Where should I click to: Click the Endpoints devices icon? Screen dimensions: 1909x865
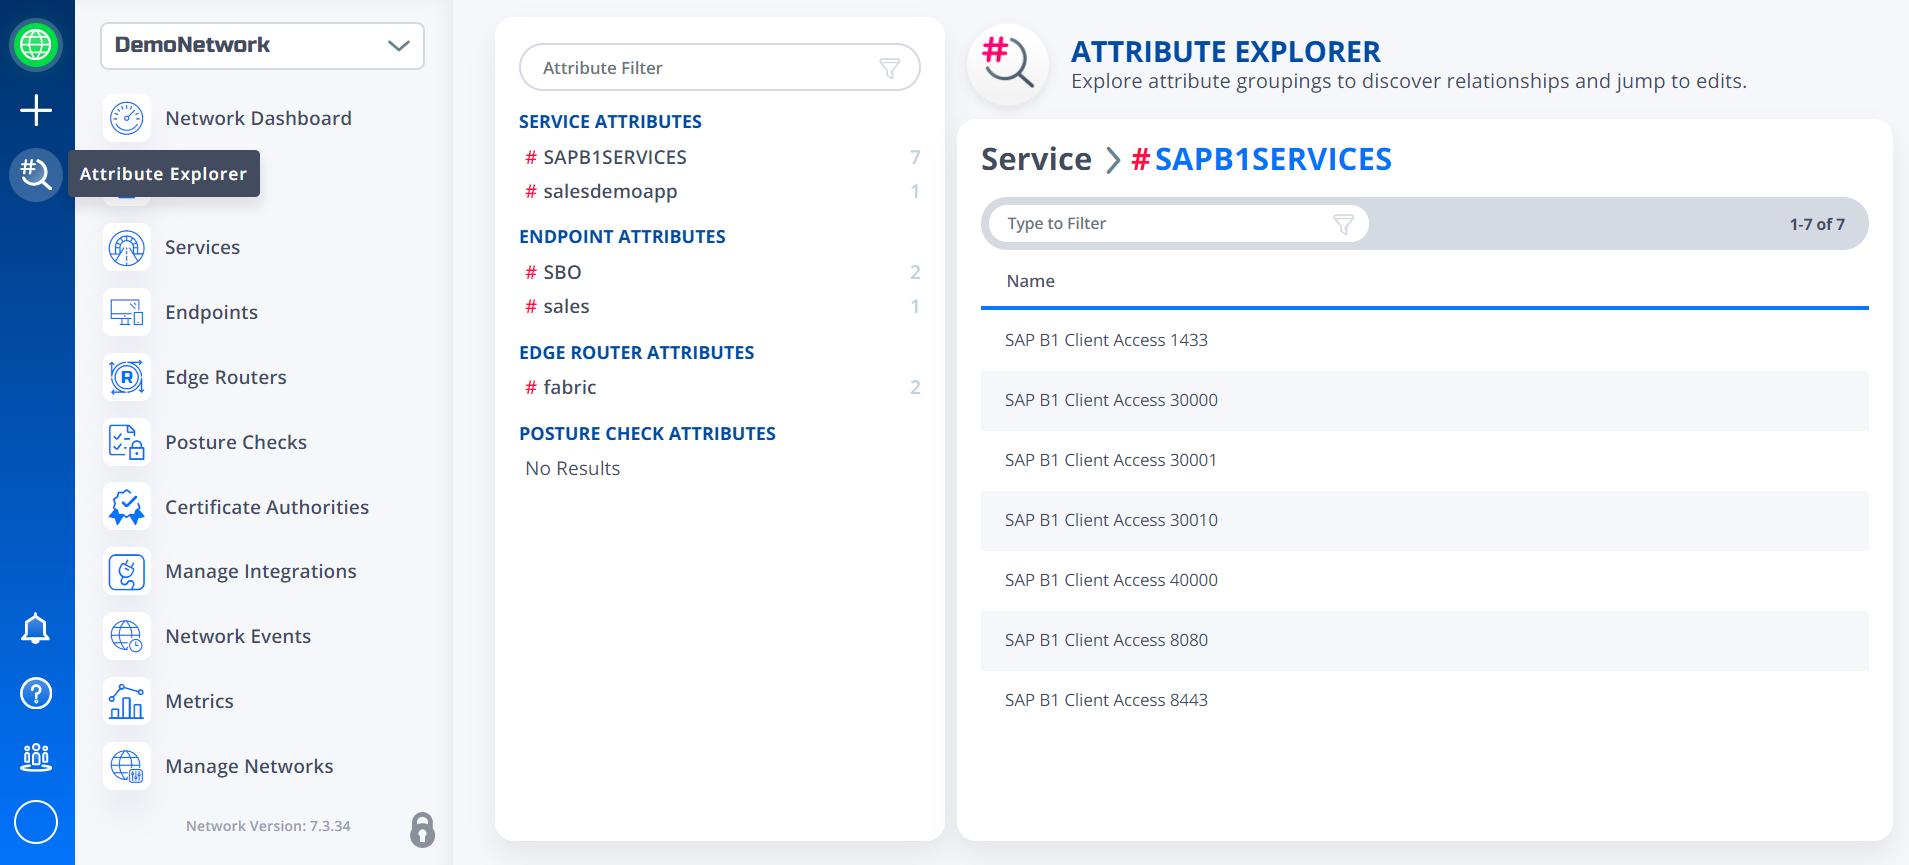point(127,312)
